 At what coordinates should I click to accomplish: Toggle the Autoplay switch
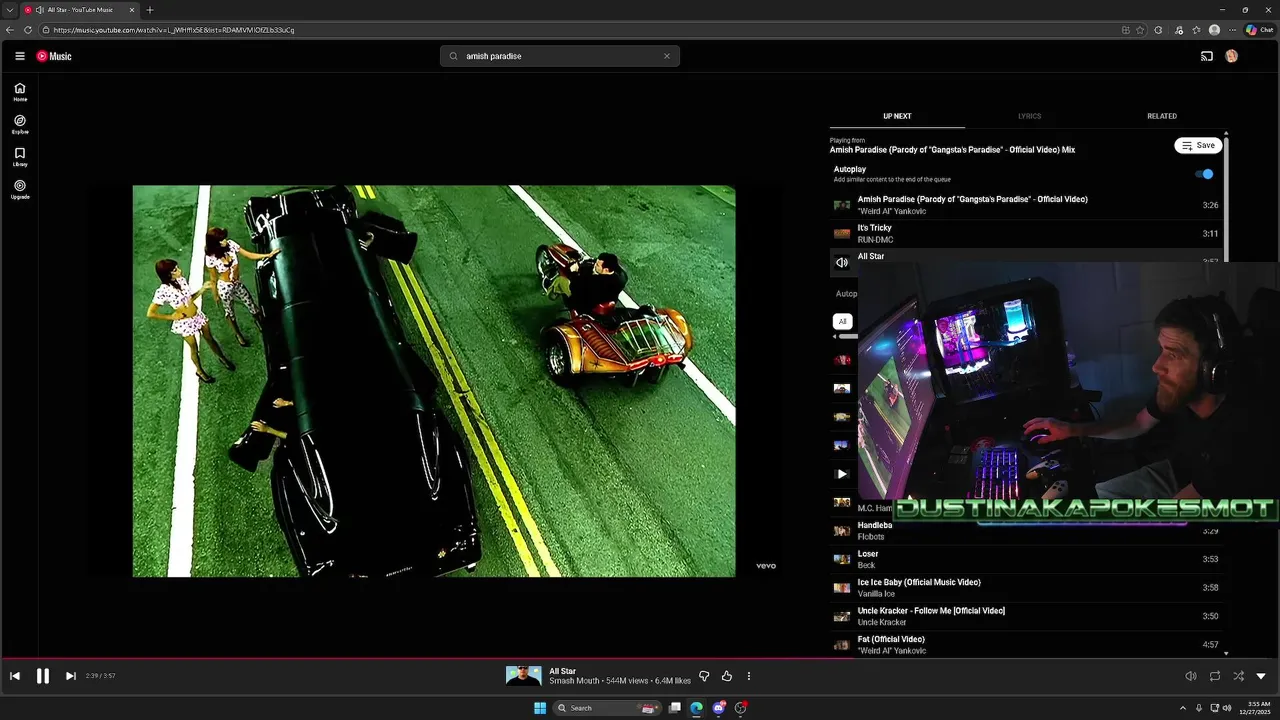[1205, 174]
